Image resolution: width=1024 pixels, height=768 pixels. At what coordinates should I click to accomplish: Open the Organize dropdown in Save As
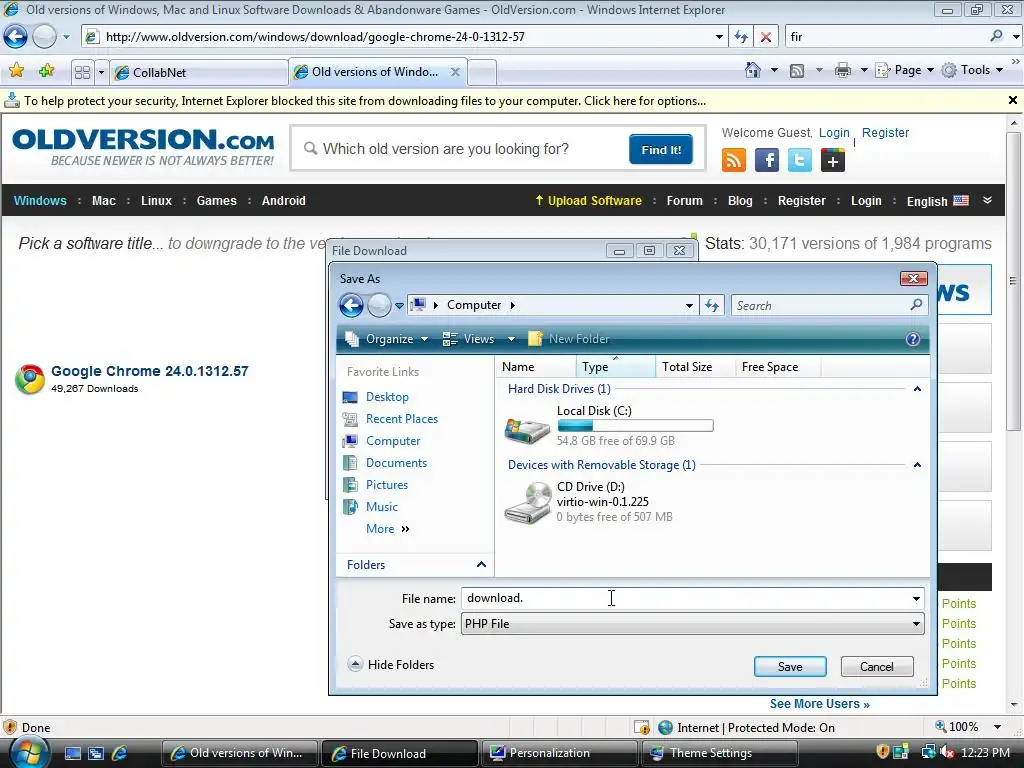(387, 339)
